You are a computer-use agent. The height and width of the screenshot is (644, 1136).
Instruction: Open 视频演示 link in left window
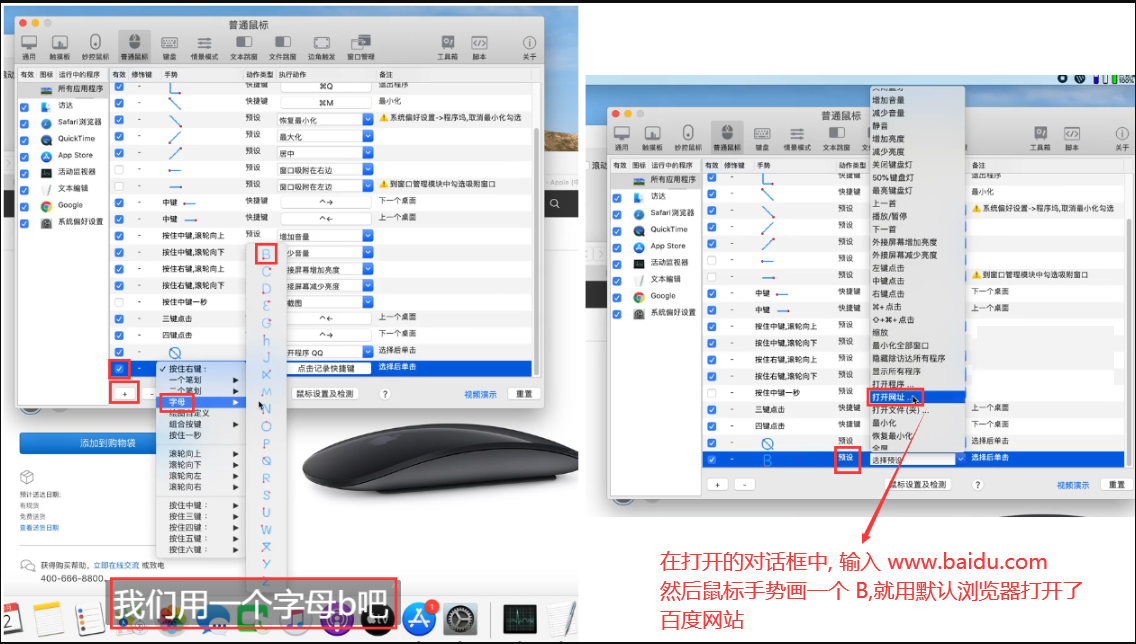[480, 395]
